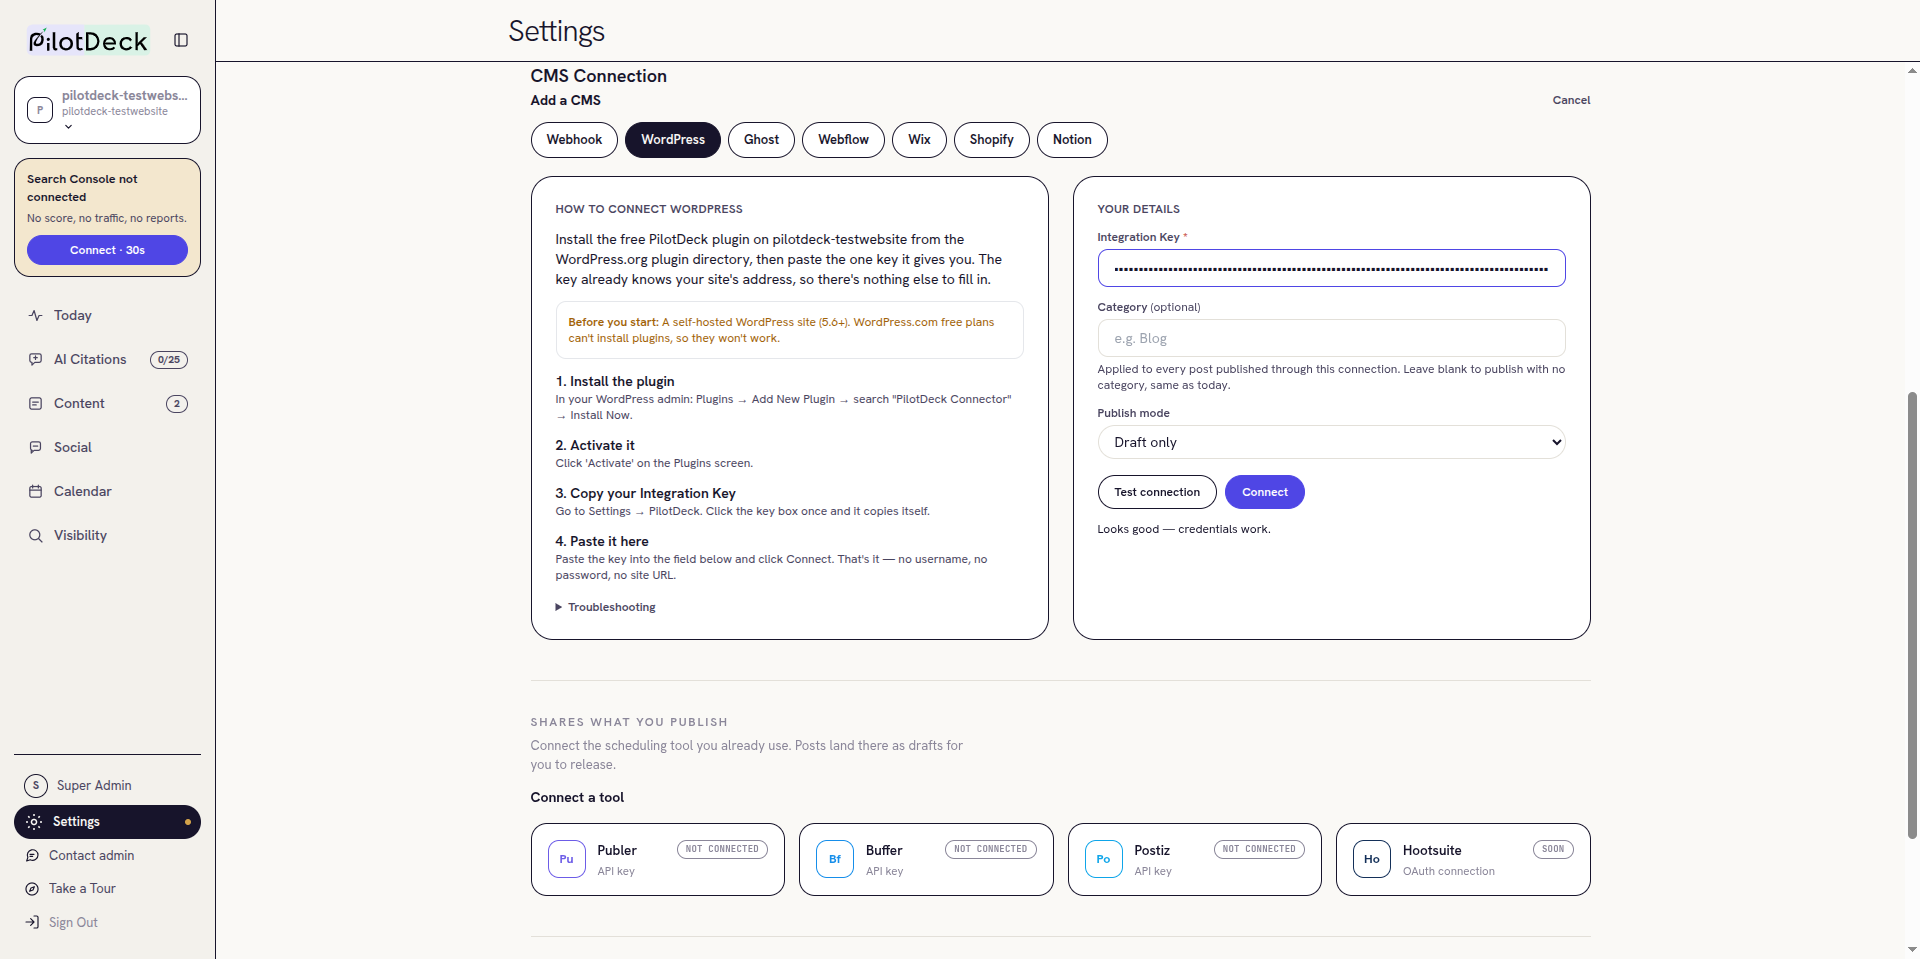The width and height of the screenshot is (1920, 959).
Task: Open the Publish mode dropdown
Action: [x=1331, y=442]
